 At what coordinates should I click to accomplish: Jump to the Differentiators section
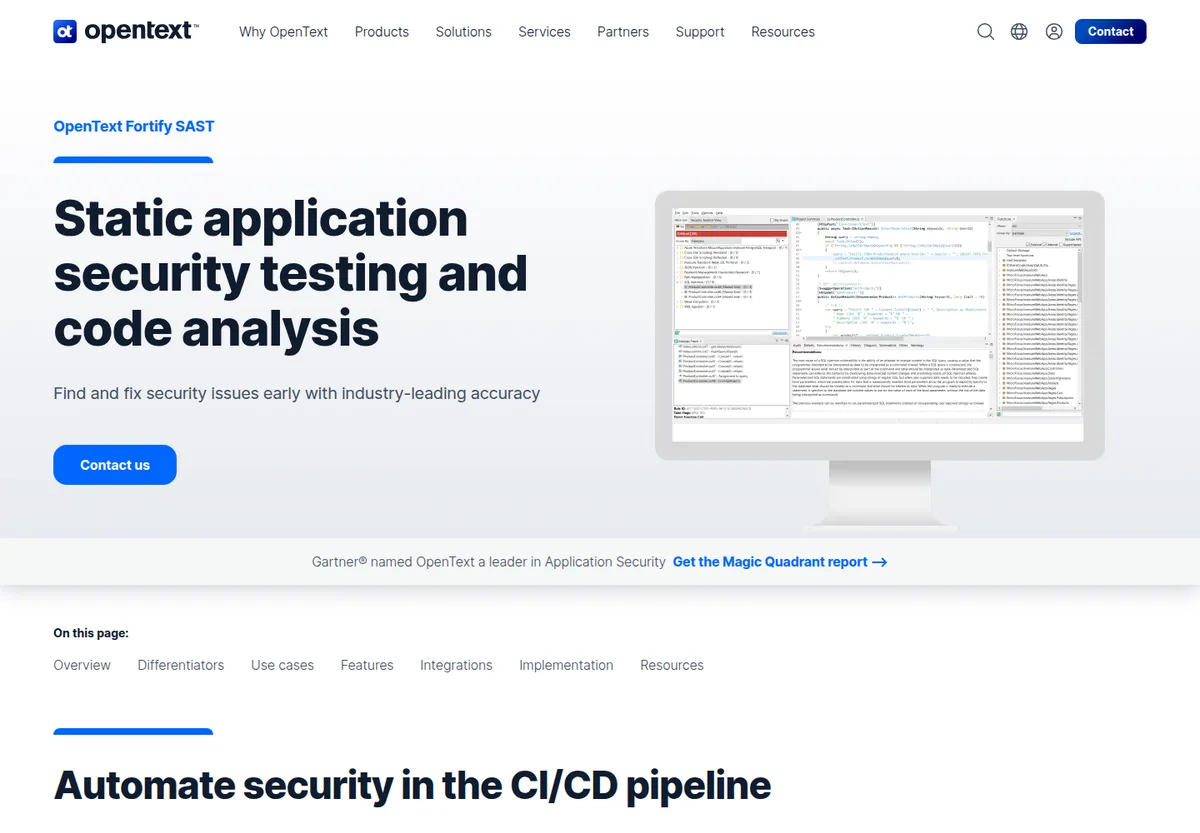[x=181, y=665]
